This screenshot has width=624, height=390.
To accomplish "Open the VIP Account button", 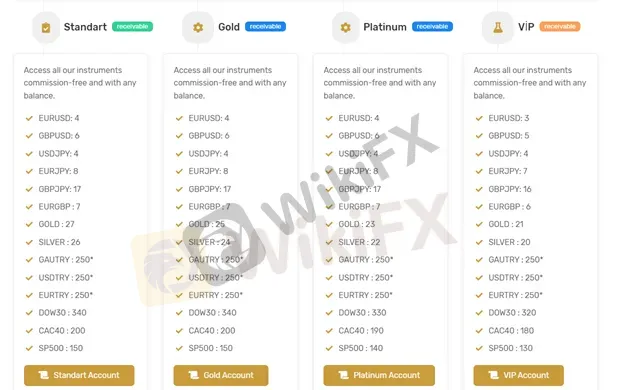I will 519,375.
